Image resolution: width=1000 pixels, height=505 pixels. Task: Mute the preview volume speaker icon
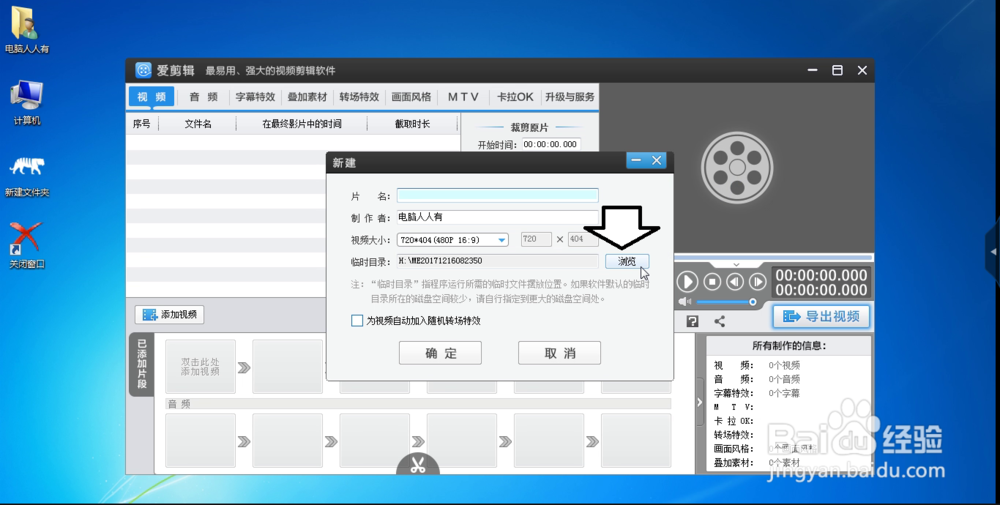coord(685,302)
